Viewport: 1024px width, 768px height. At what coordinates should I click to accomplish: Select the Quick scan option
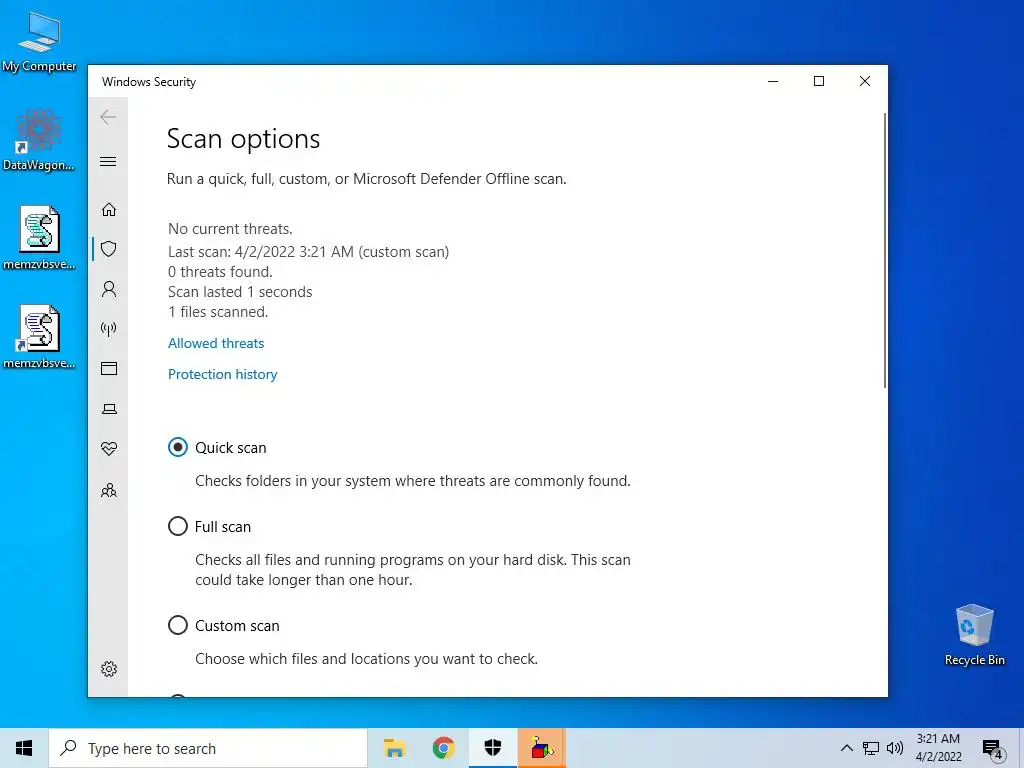pos(178,447)
